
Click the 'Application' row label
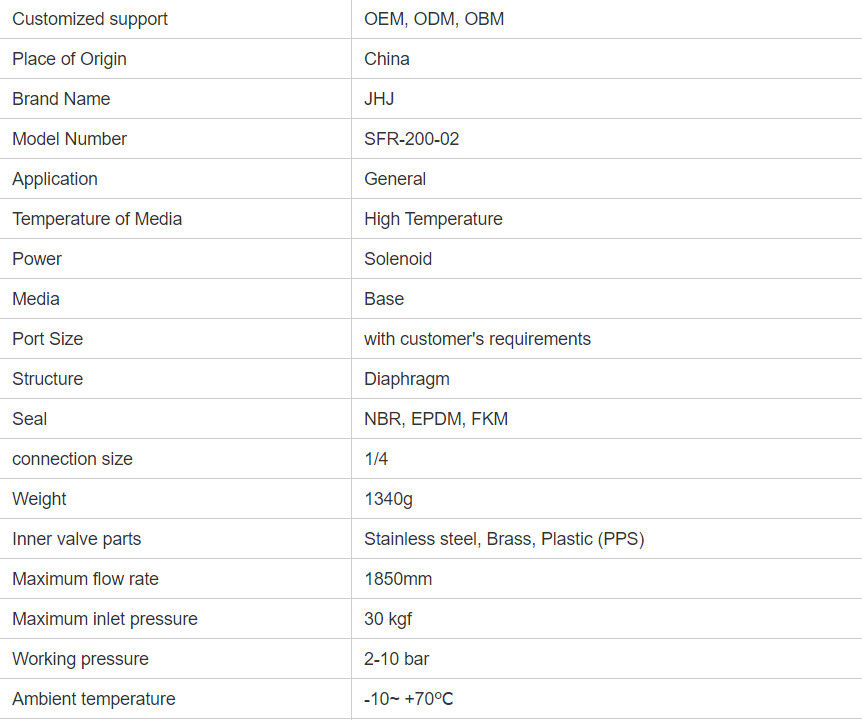point(55,179)
